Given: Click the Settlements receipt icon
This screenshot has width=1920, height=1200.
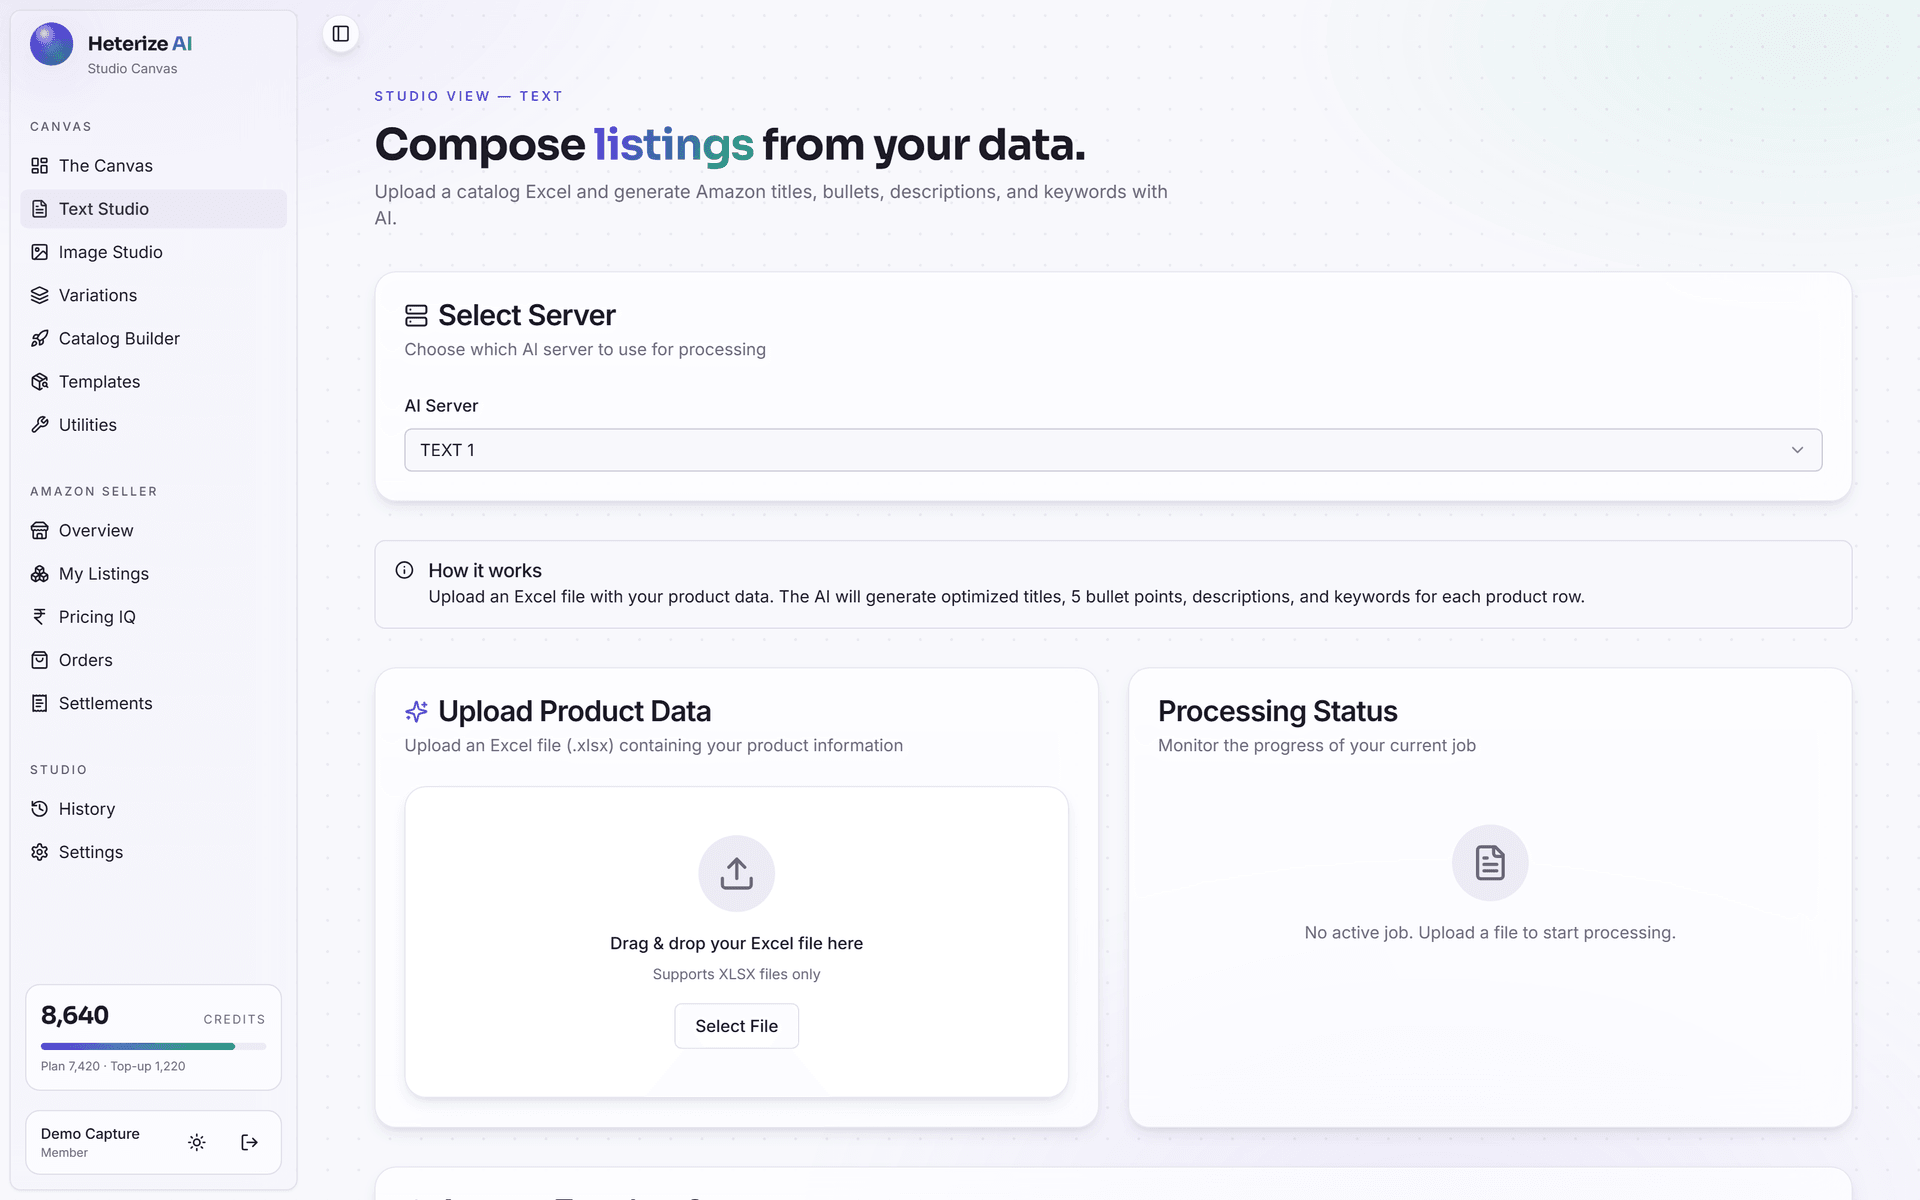Looking at the screenshot, I should pyautogui.click(x=40, y=703).
